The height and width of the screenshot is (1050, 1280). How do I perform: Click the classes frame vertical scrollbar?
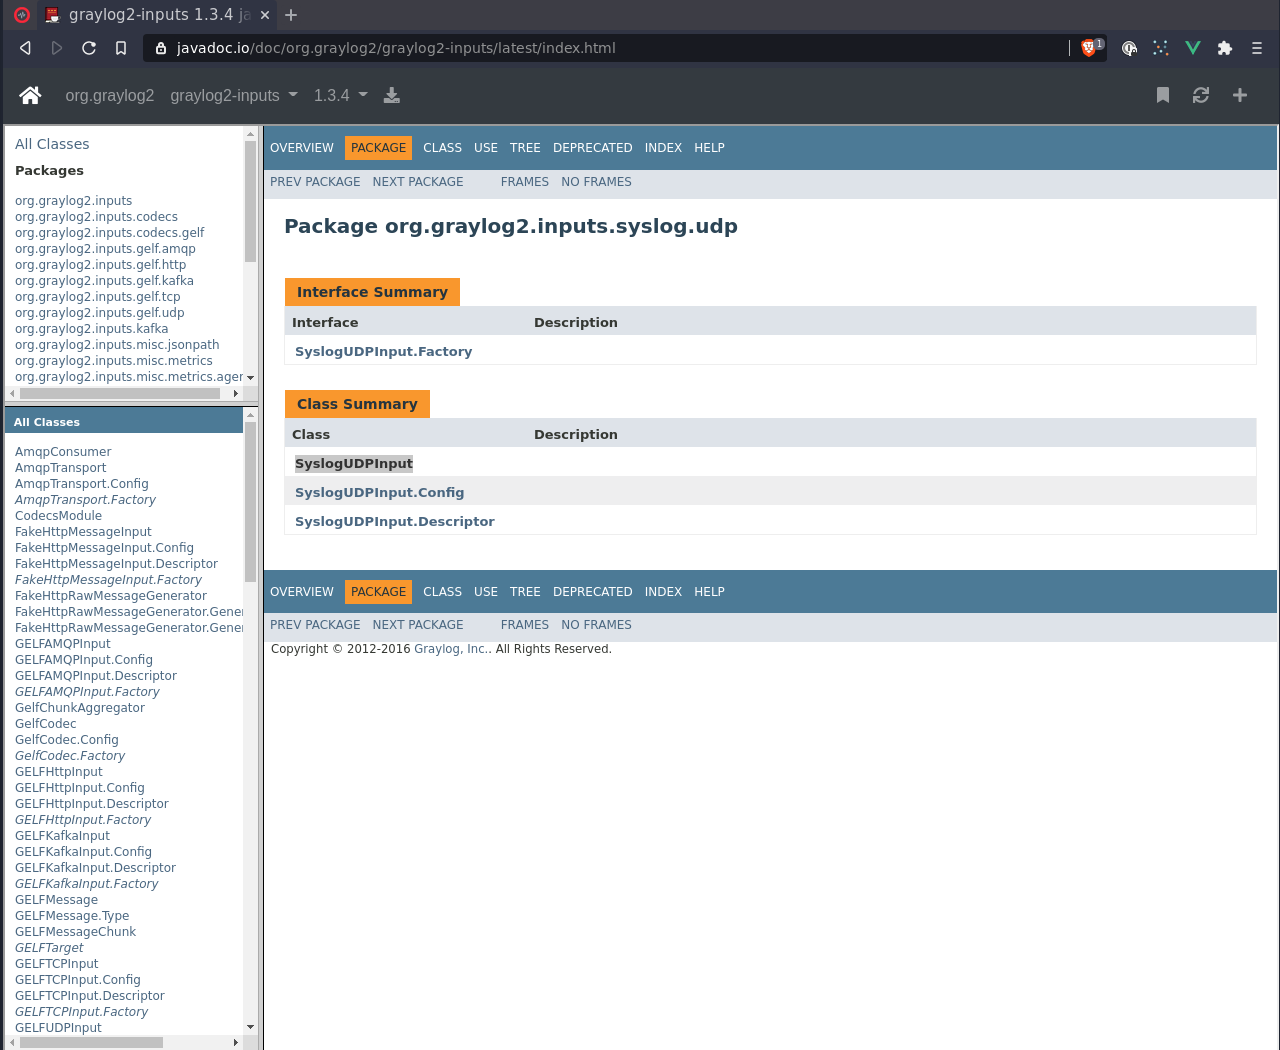click(x=251, y=502)
